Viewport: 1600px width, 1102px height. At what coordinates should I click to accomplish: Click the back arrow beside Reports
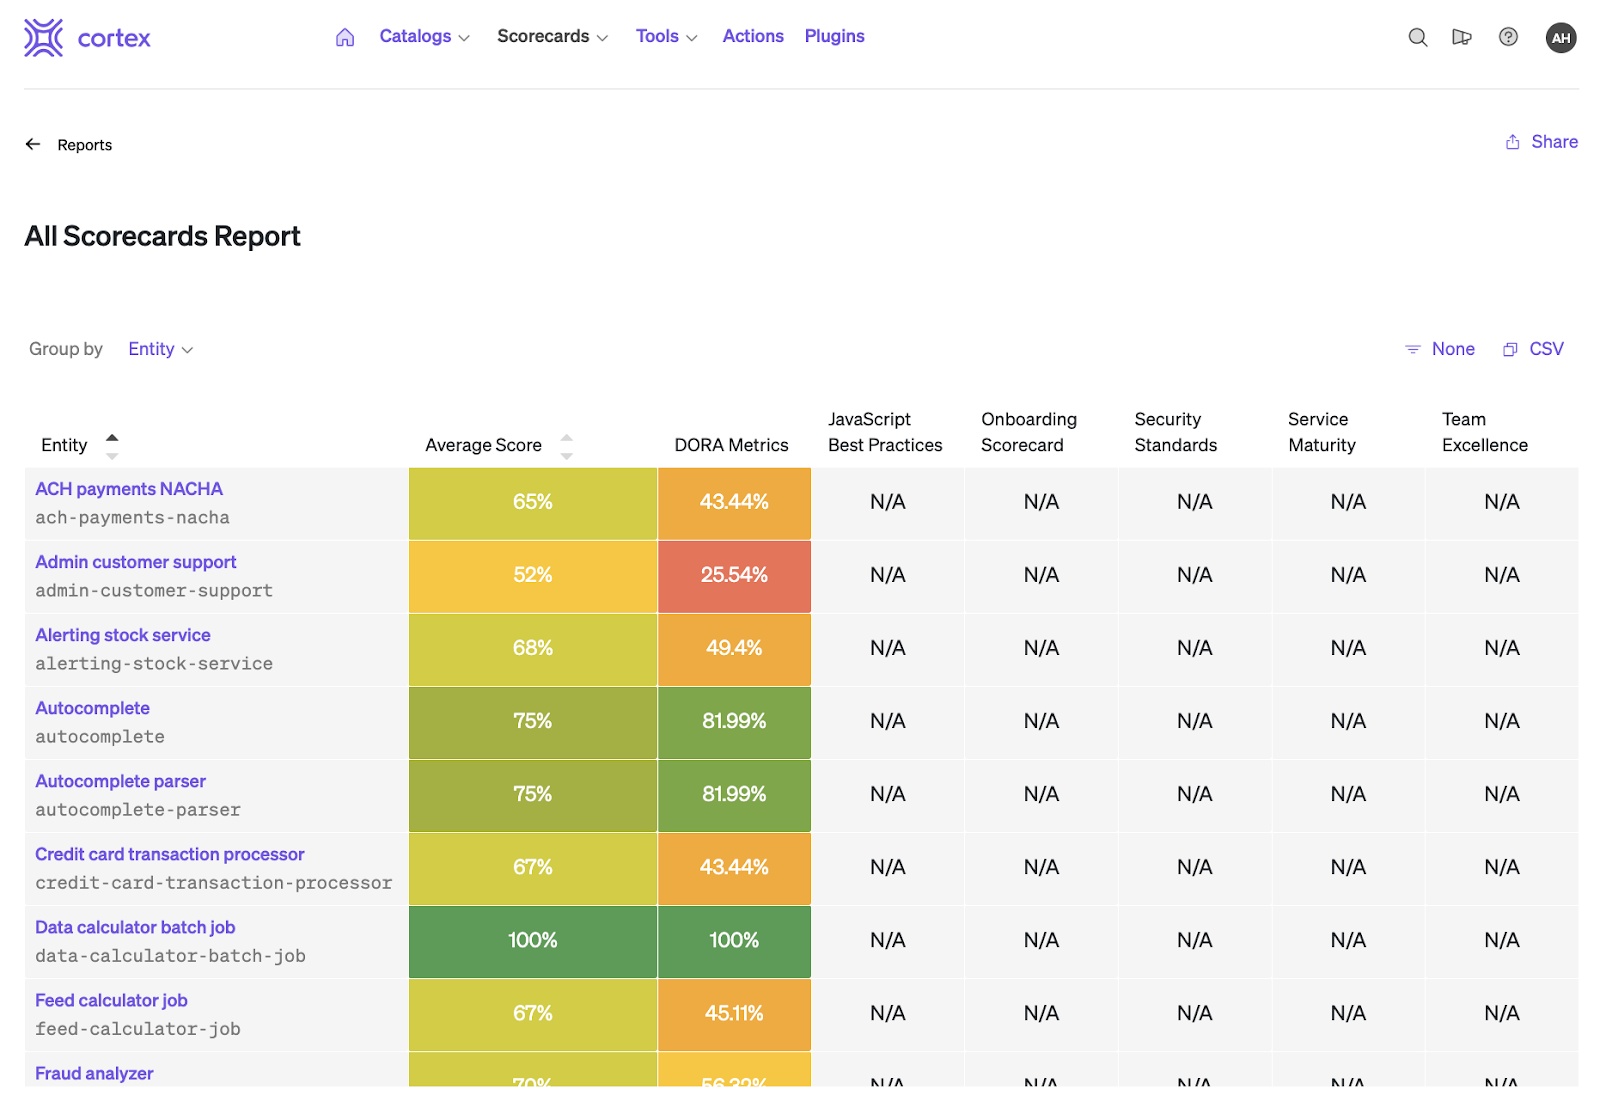[x=33, y=145]
